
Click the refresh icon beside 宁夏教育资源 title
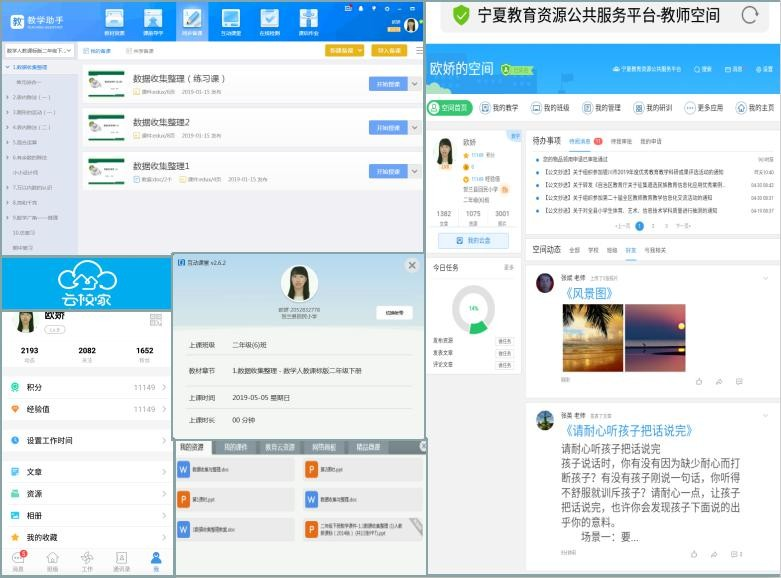(x=750, y=15)
